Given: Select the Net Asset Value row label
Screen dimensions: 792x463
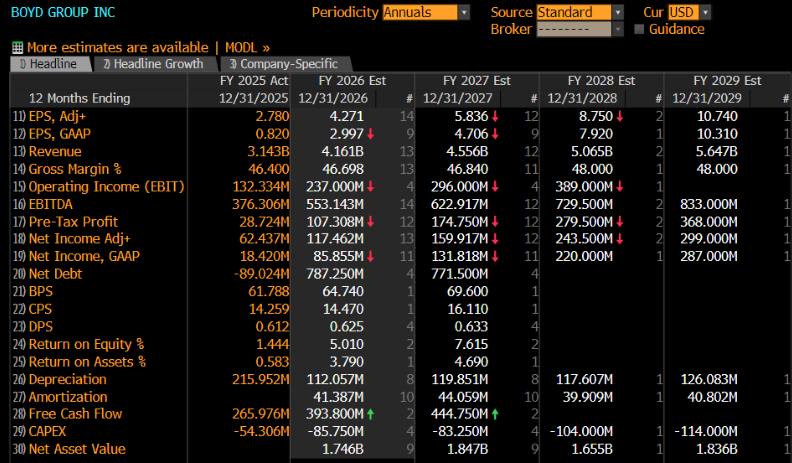Looking at the screenshot, I should point(77,449).
